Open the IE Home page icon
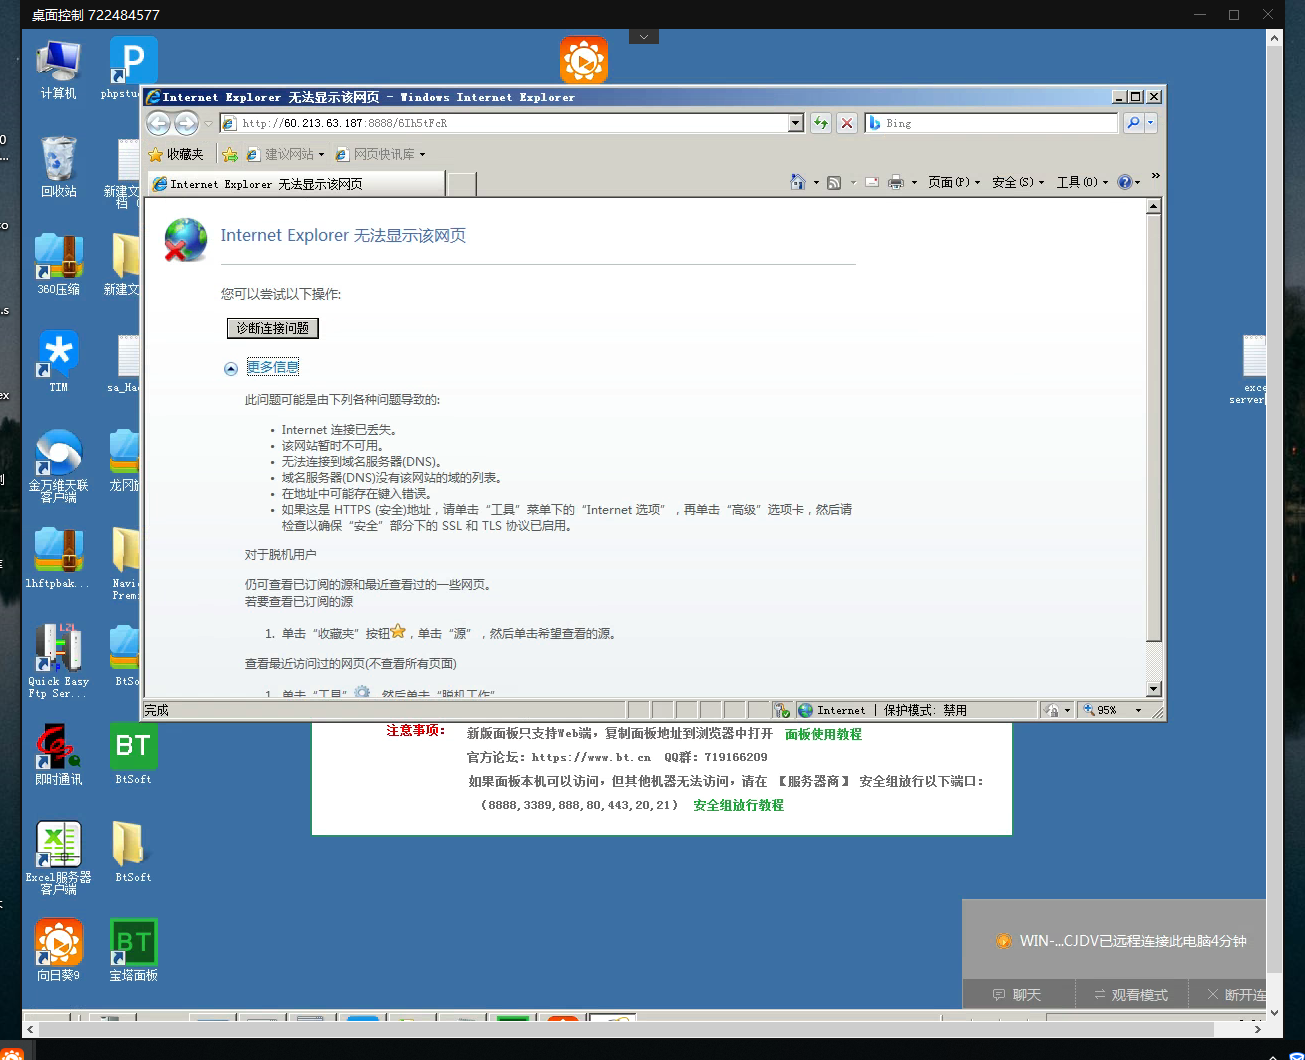The image size is (1305, 1060). (797, 182)
